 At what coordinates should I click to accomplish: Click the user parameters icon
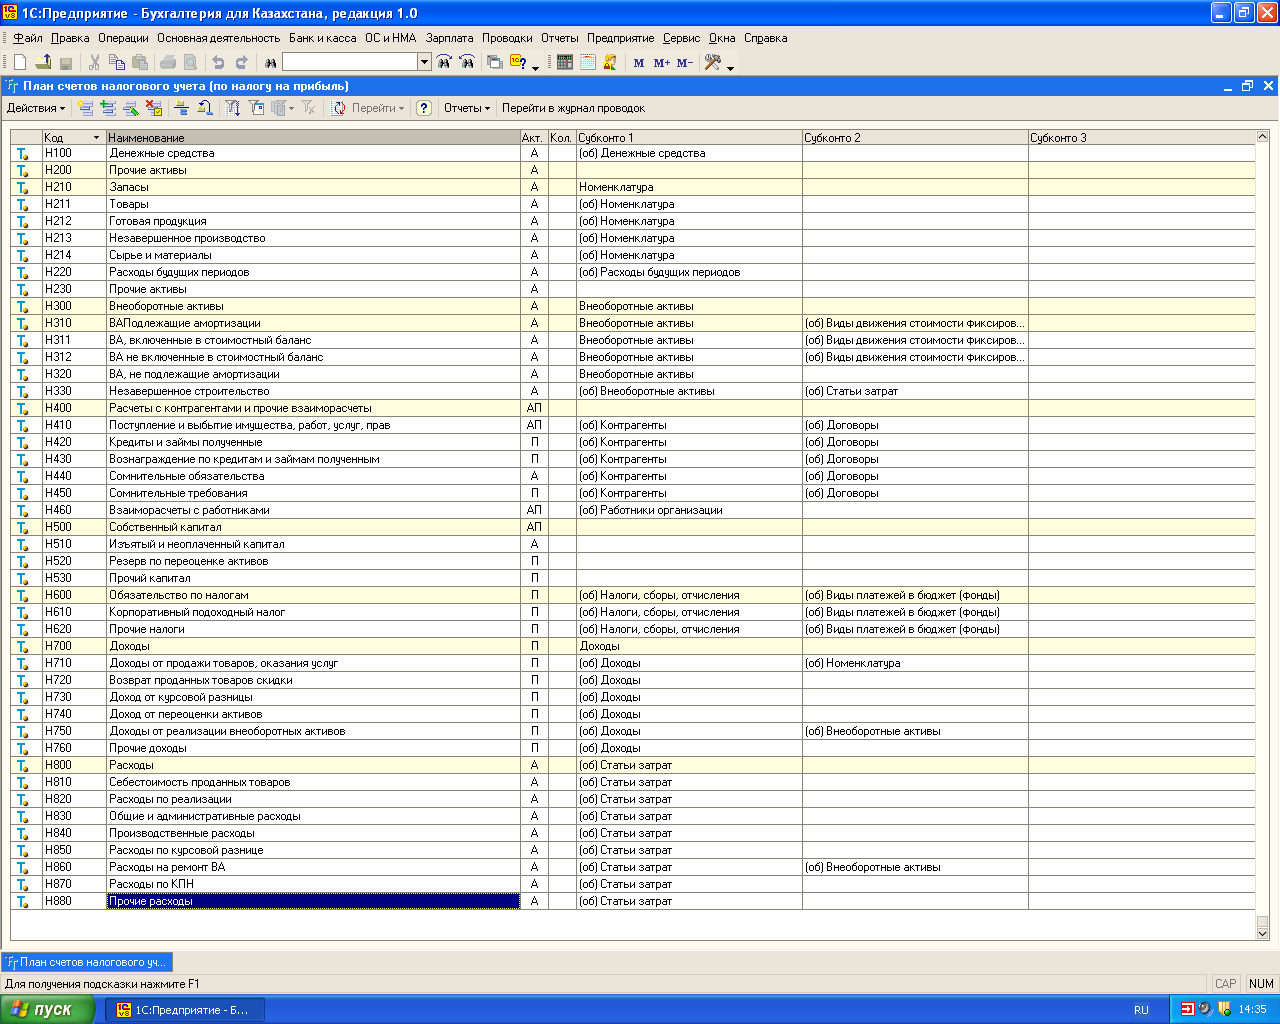610,62
